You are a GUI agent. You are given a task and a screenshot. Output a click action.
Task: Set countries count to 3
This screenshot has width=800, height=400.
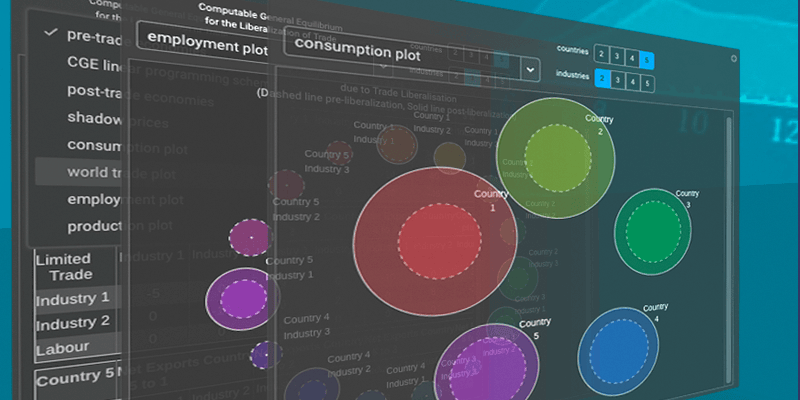[616, 56]
